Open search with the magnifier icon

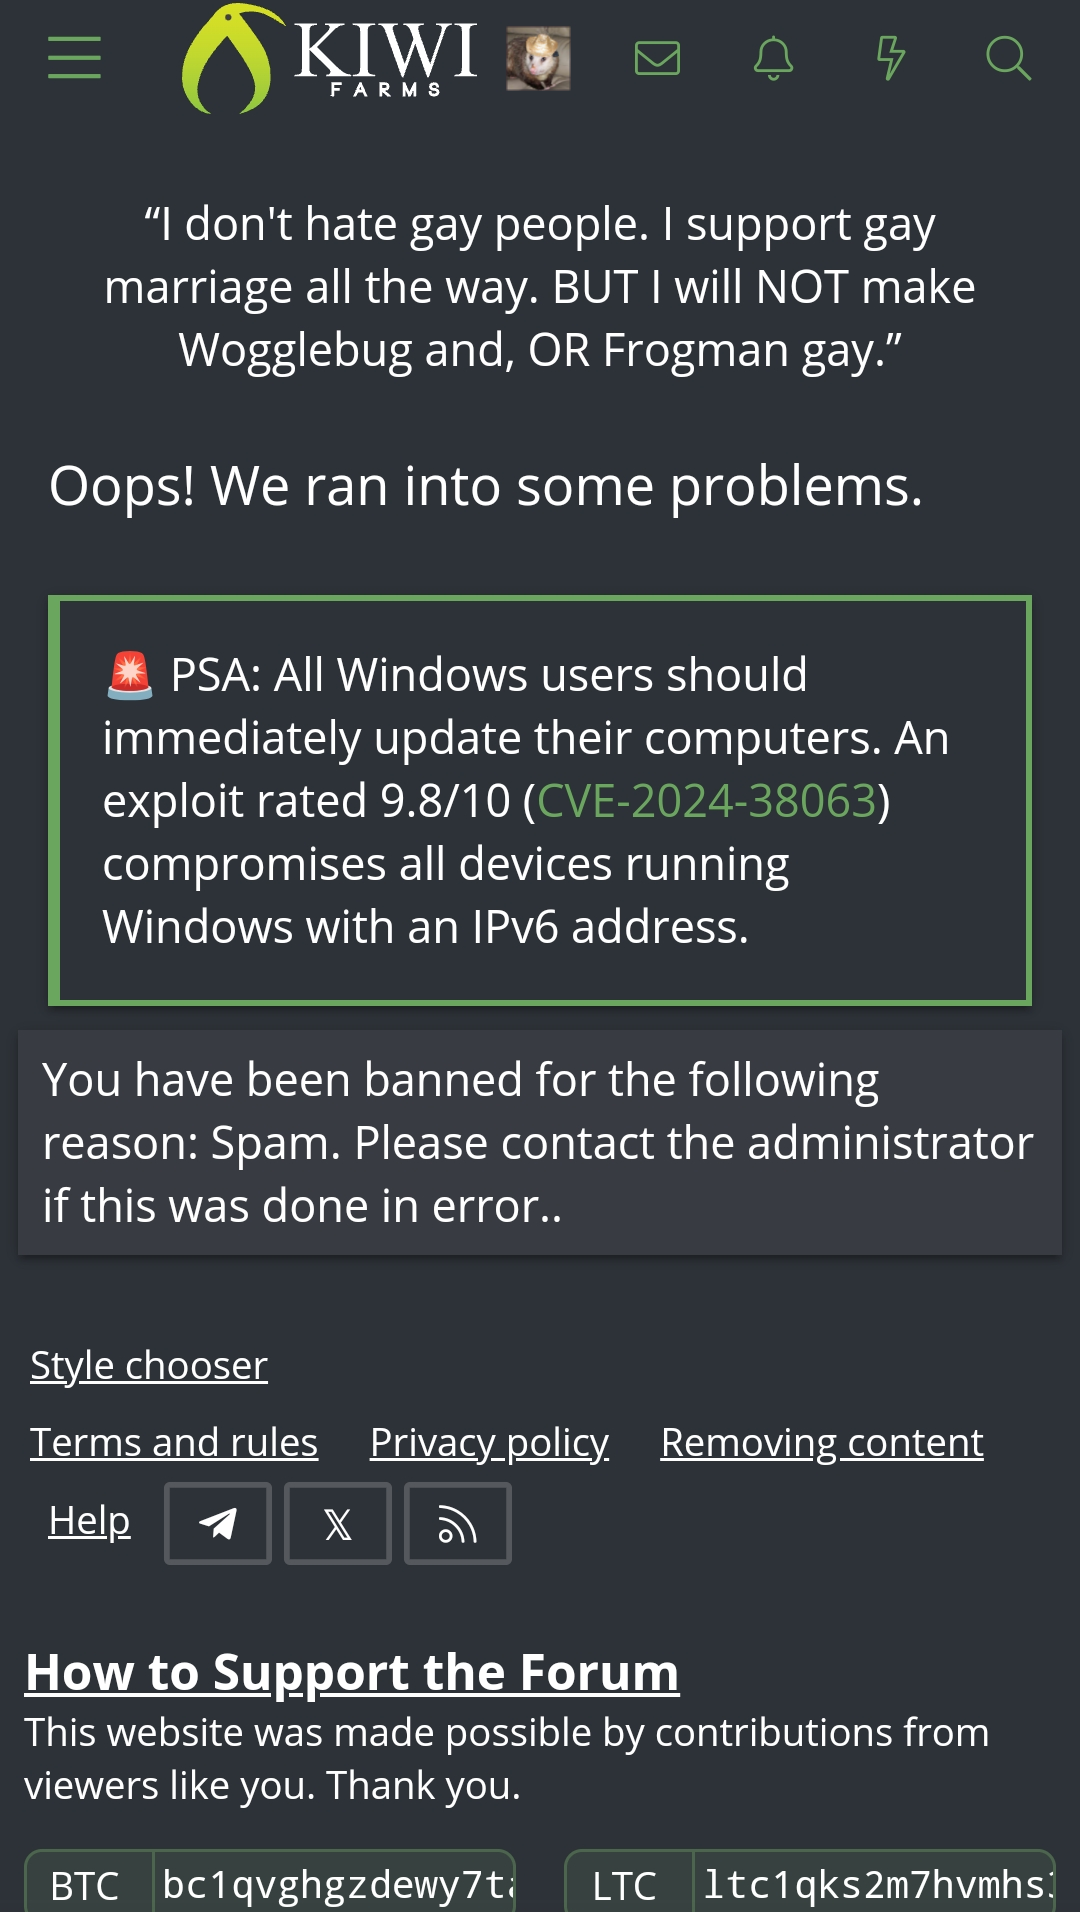[1008, 58]
